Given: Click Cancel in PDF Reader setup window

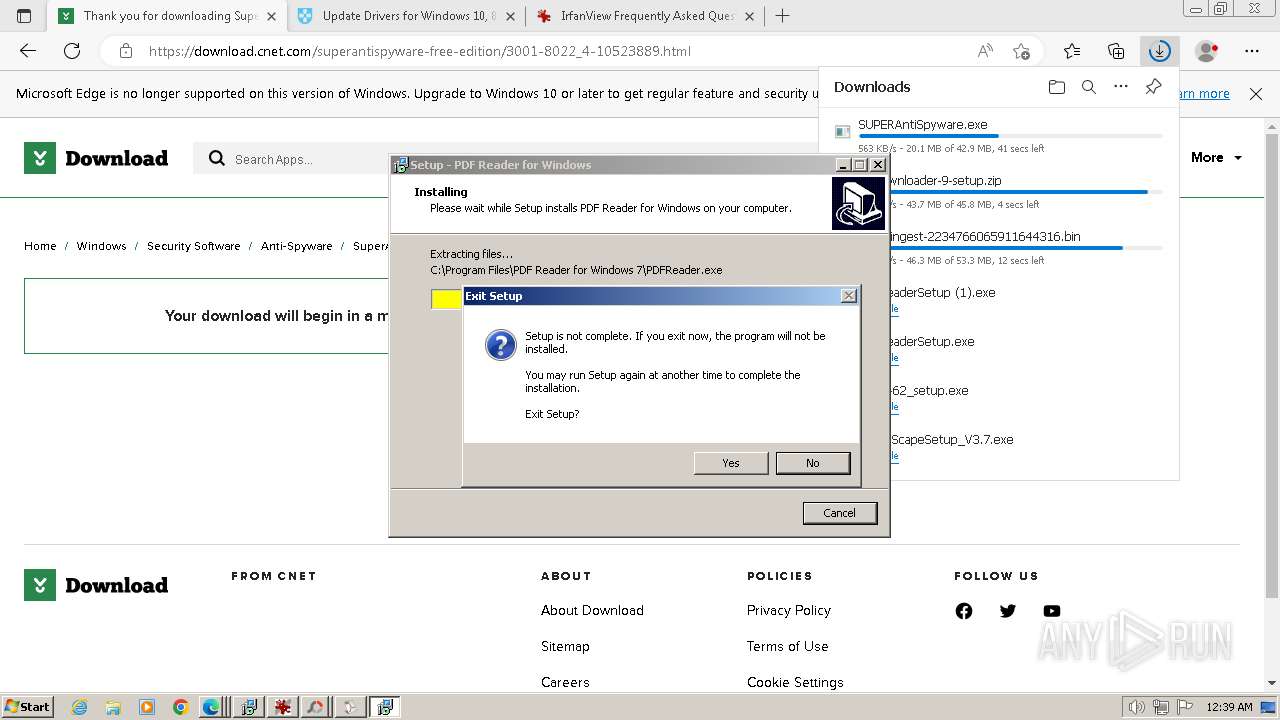Looking at the screenshot, I should pos(839,513).
